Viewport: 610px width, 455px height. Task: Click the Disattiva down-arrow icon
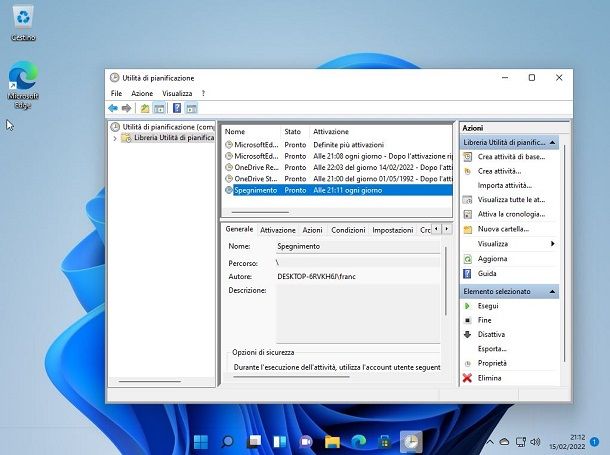467,334
